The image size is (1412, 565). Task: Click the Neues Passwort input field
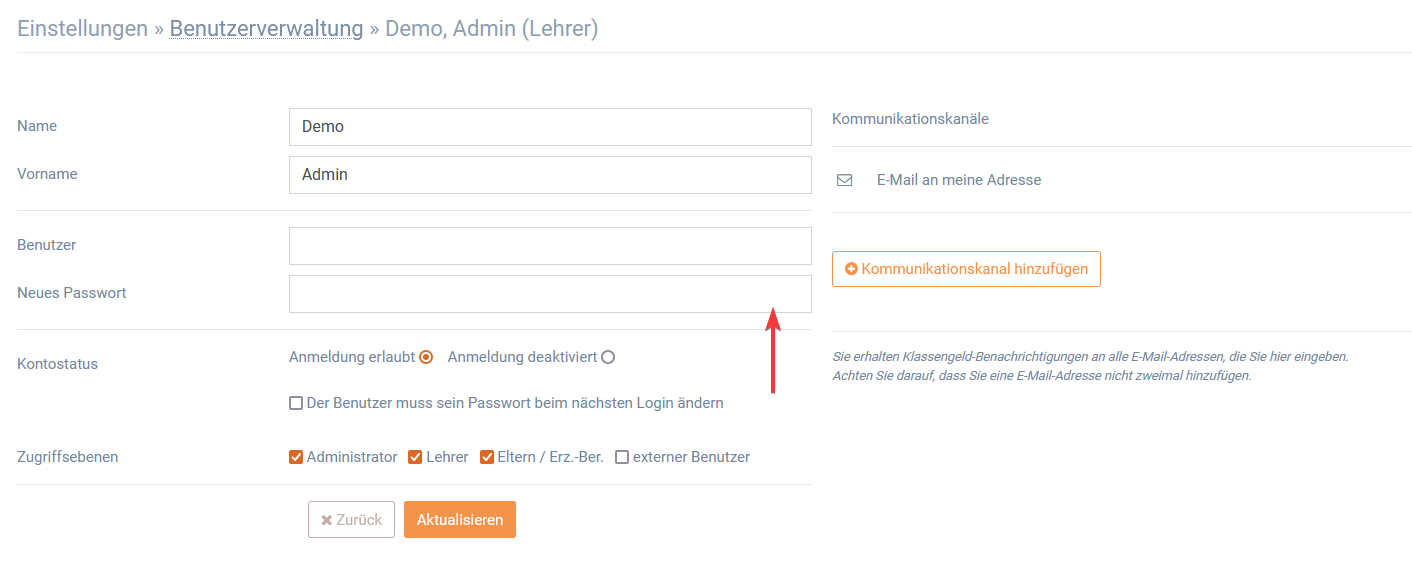[550, 294]
